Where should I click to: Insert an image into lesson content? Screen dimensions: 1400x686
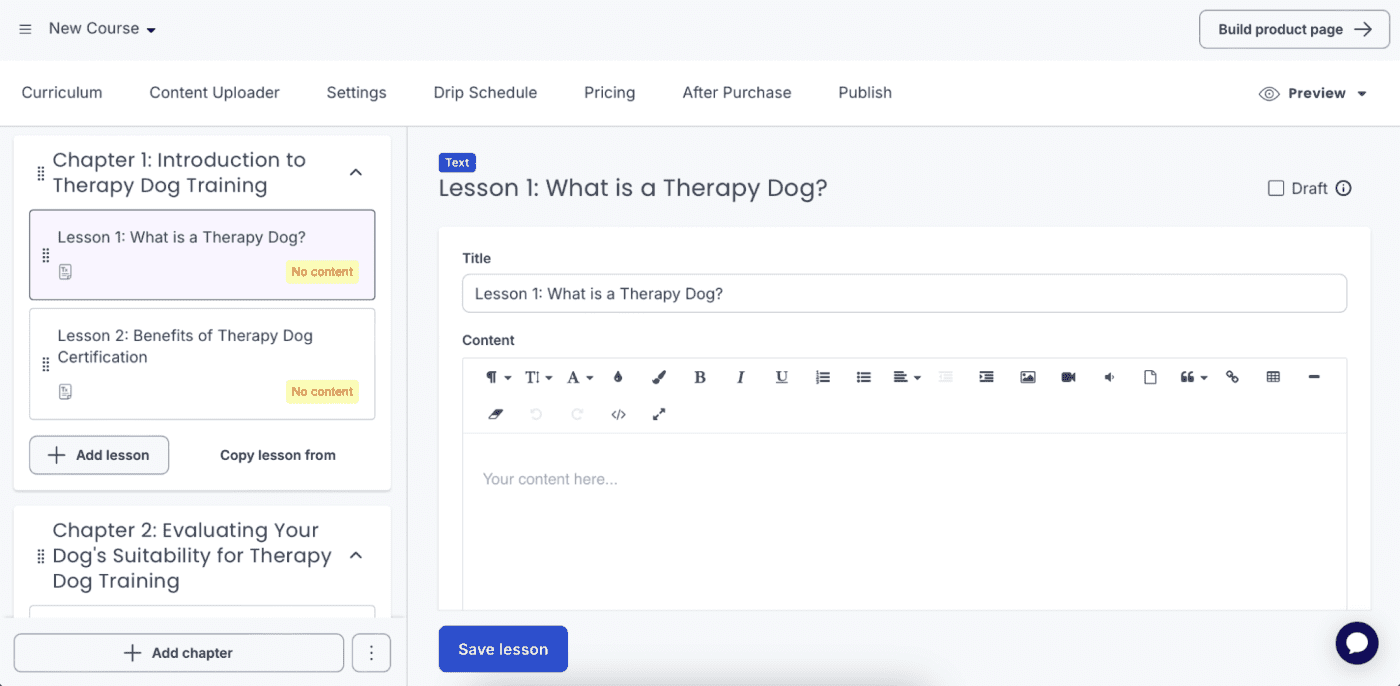(x=1027, y=377)
